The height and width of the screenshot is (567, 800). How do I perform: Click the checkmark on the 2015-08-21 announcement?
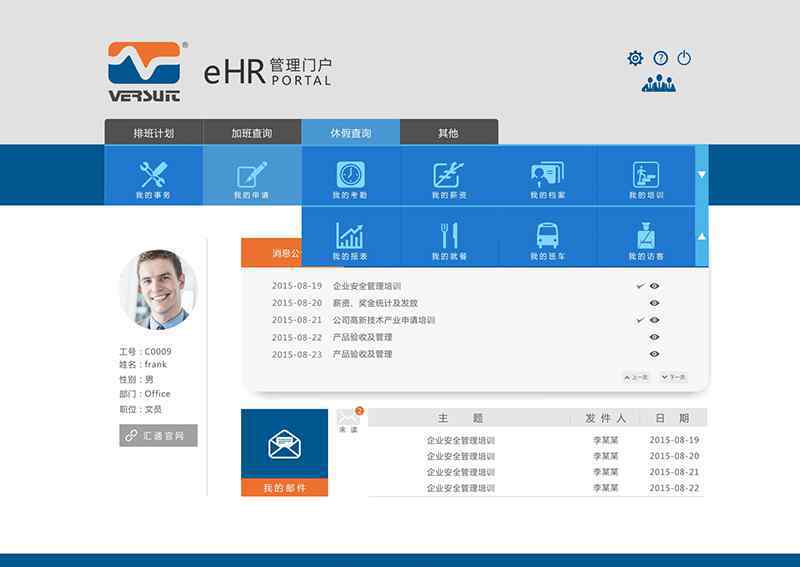[x=640, y=321]
